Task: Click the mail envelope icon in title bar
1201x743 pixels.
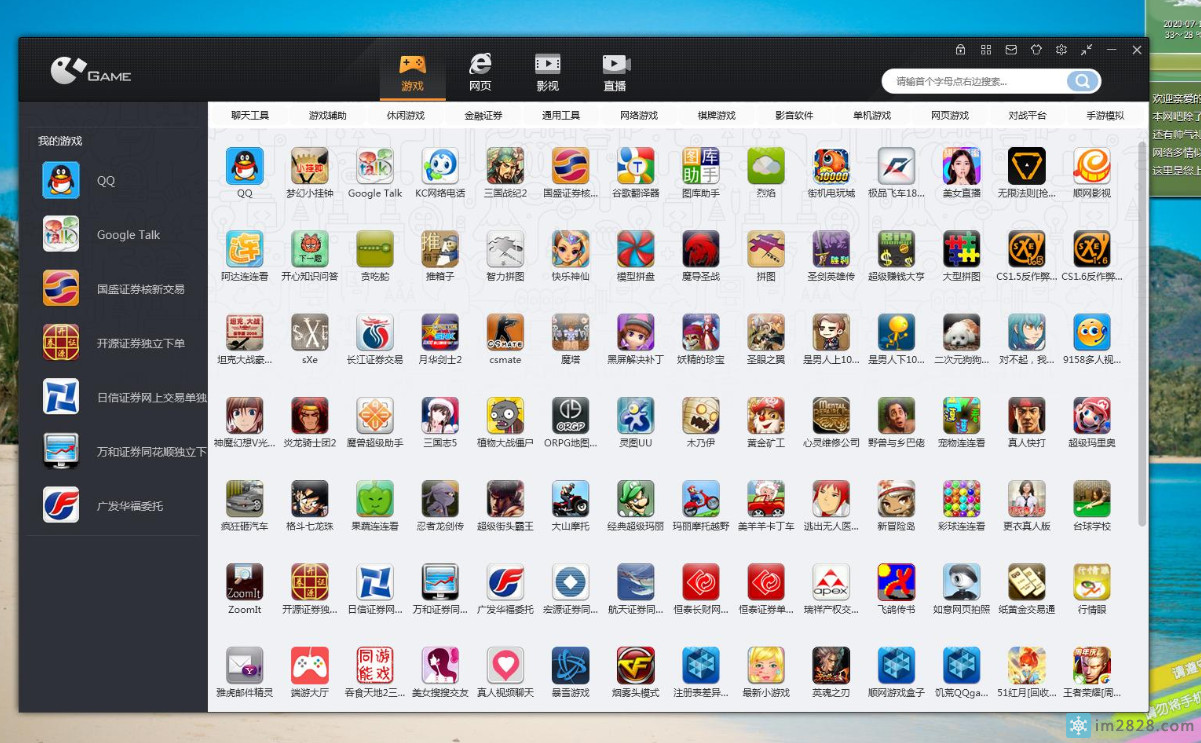Action: [x=1011, y=50]
